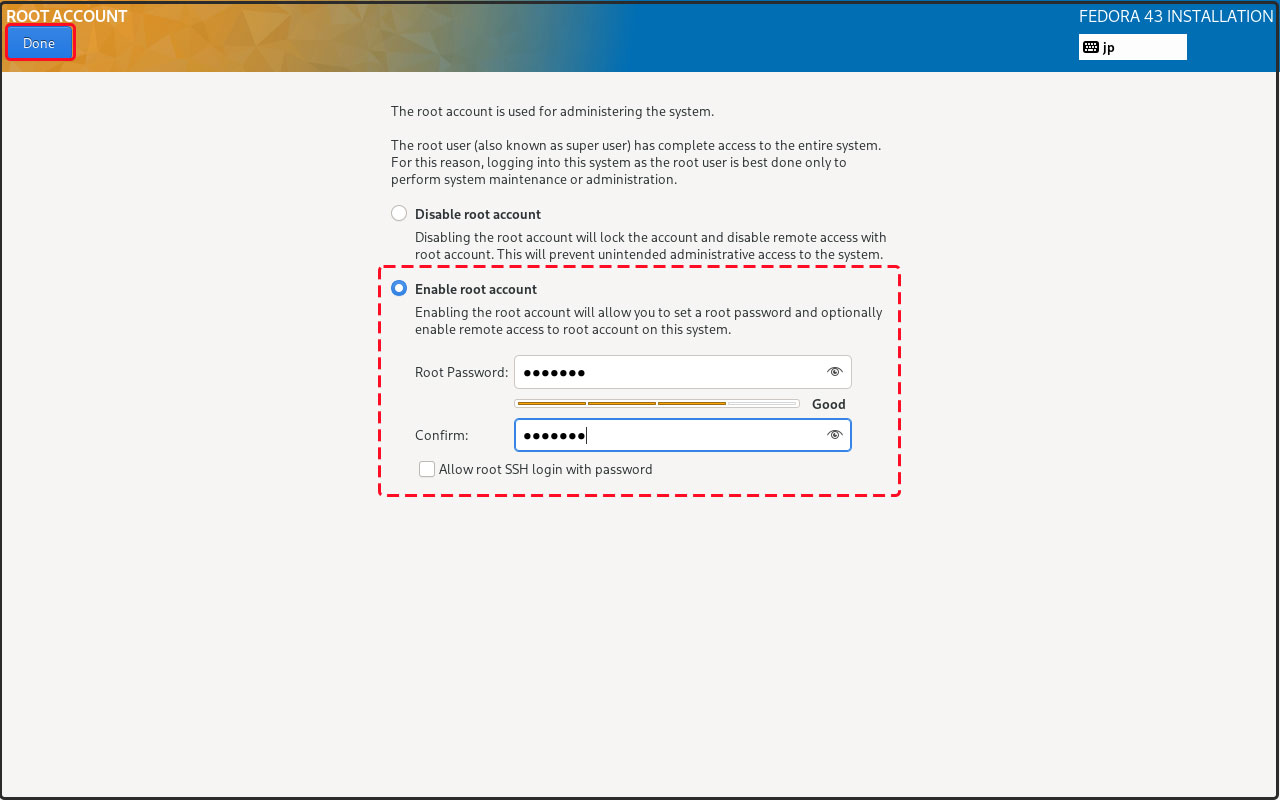This screenshot has height=800, width=1280.
Task: Click "Allow root SSH login with password" text
Action: coord(545,469)
